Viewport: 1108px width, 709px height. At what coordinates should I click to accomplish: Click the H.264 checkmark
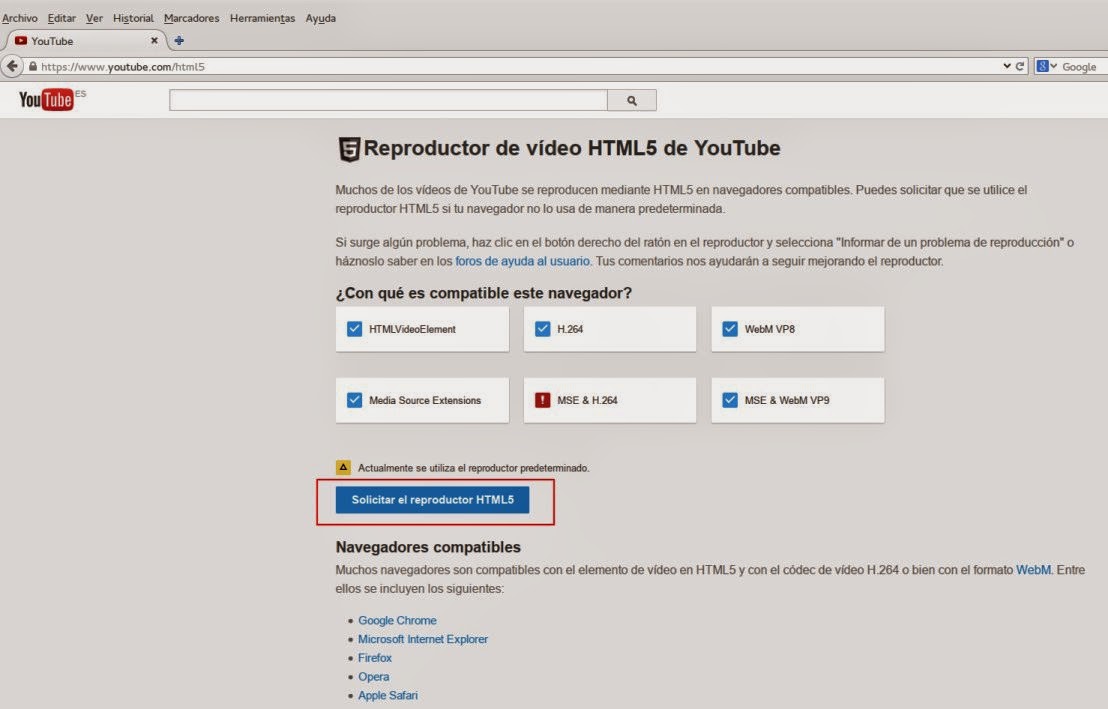[x=542, y=329]
